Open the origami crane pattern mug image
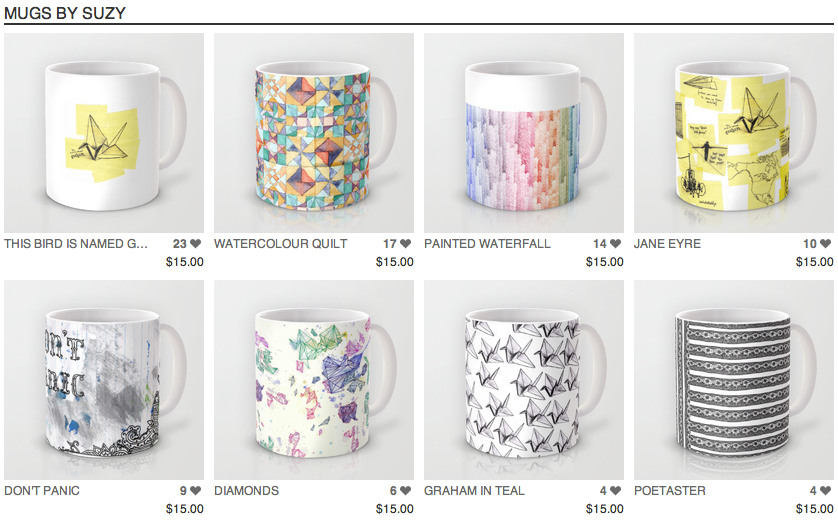Screen dimensions: 838x522 tap(524, 380)
